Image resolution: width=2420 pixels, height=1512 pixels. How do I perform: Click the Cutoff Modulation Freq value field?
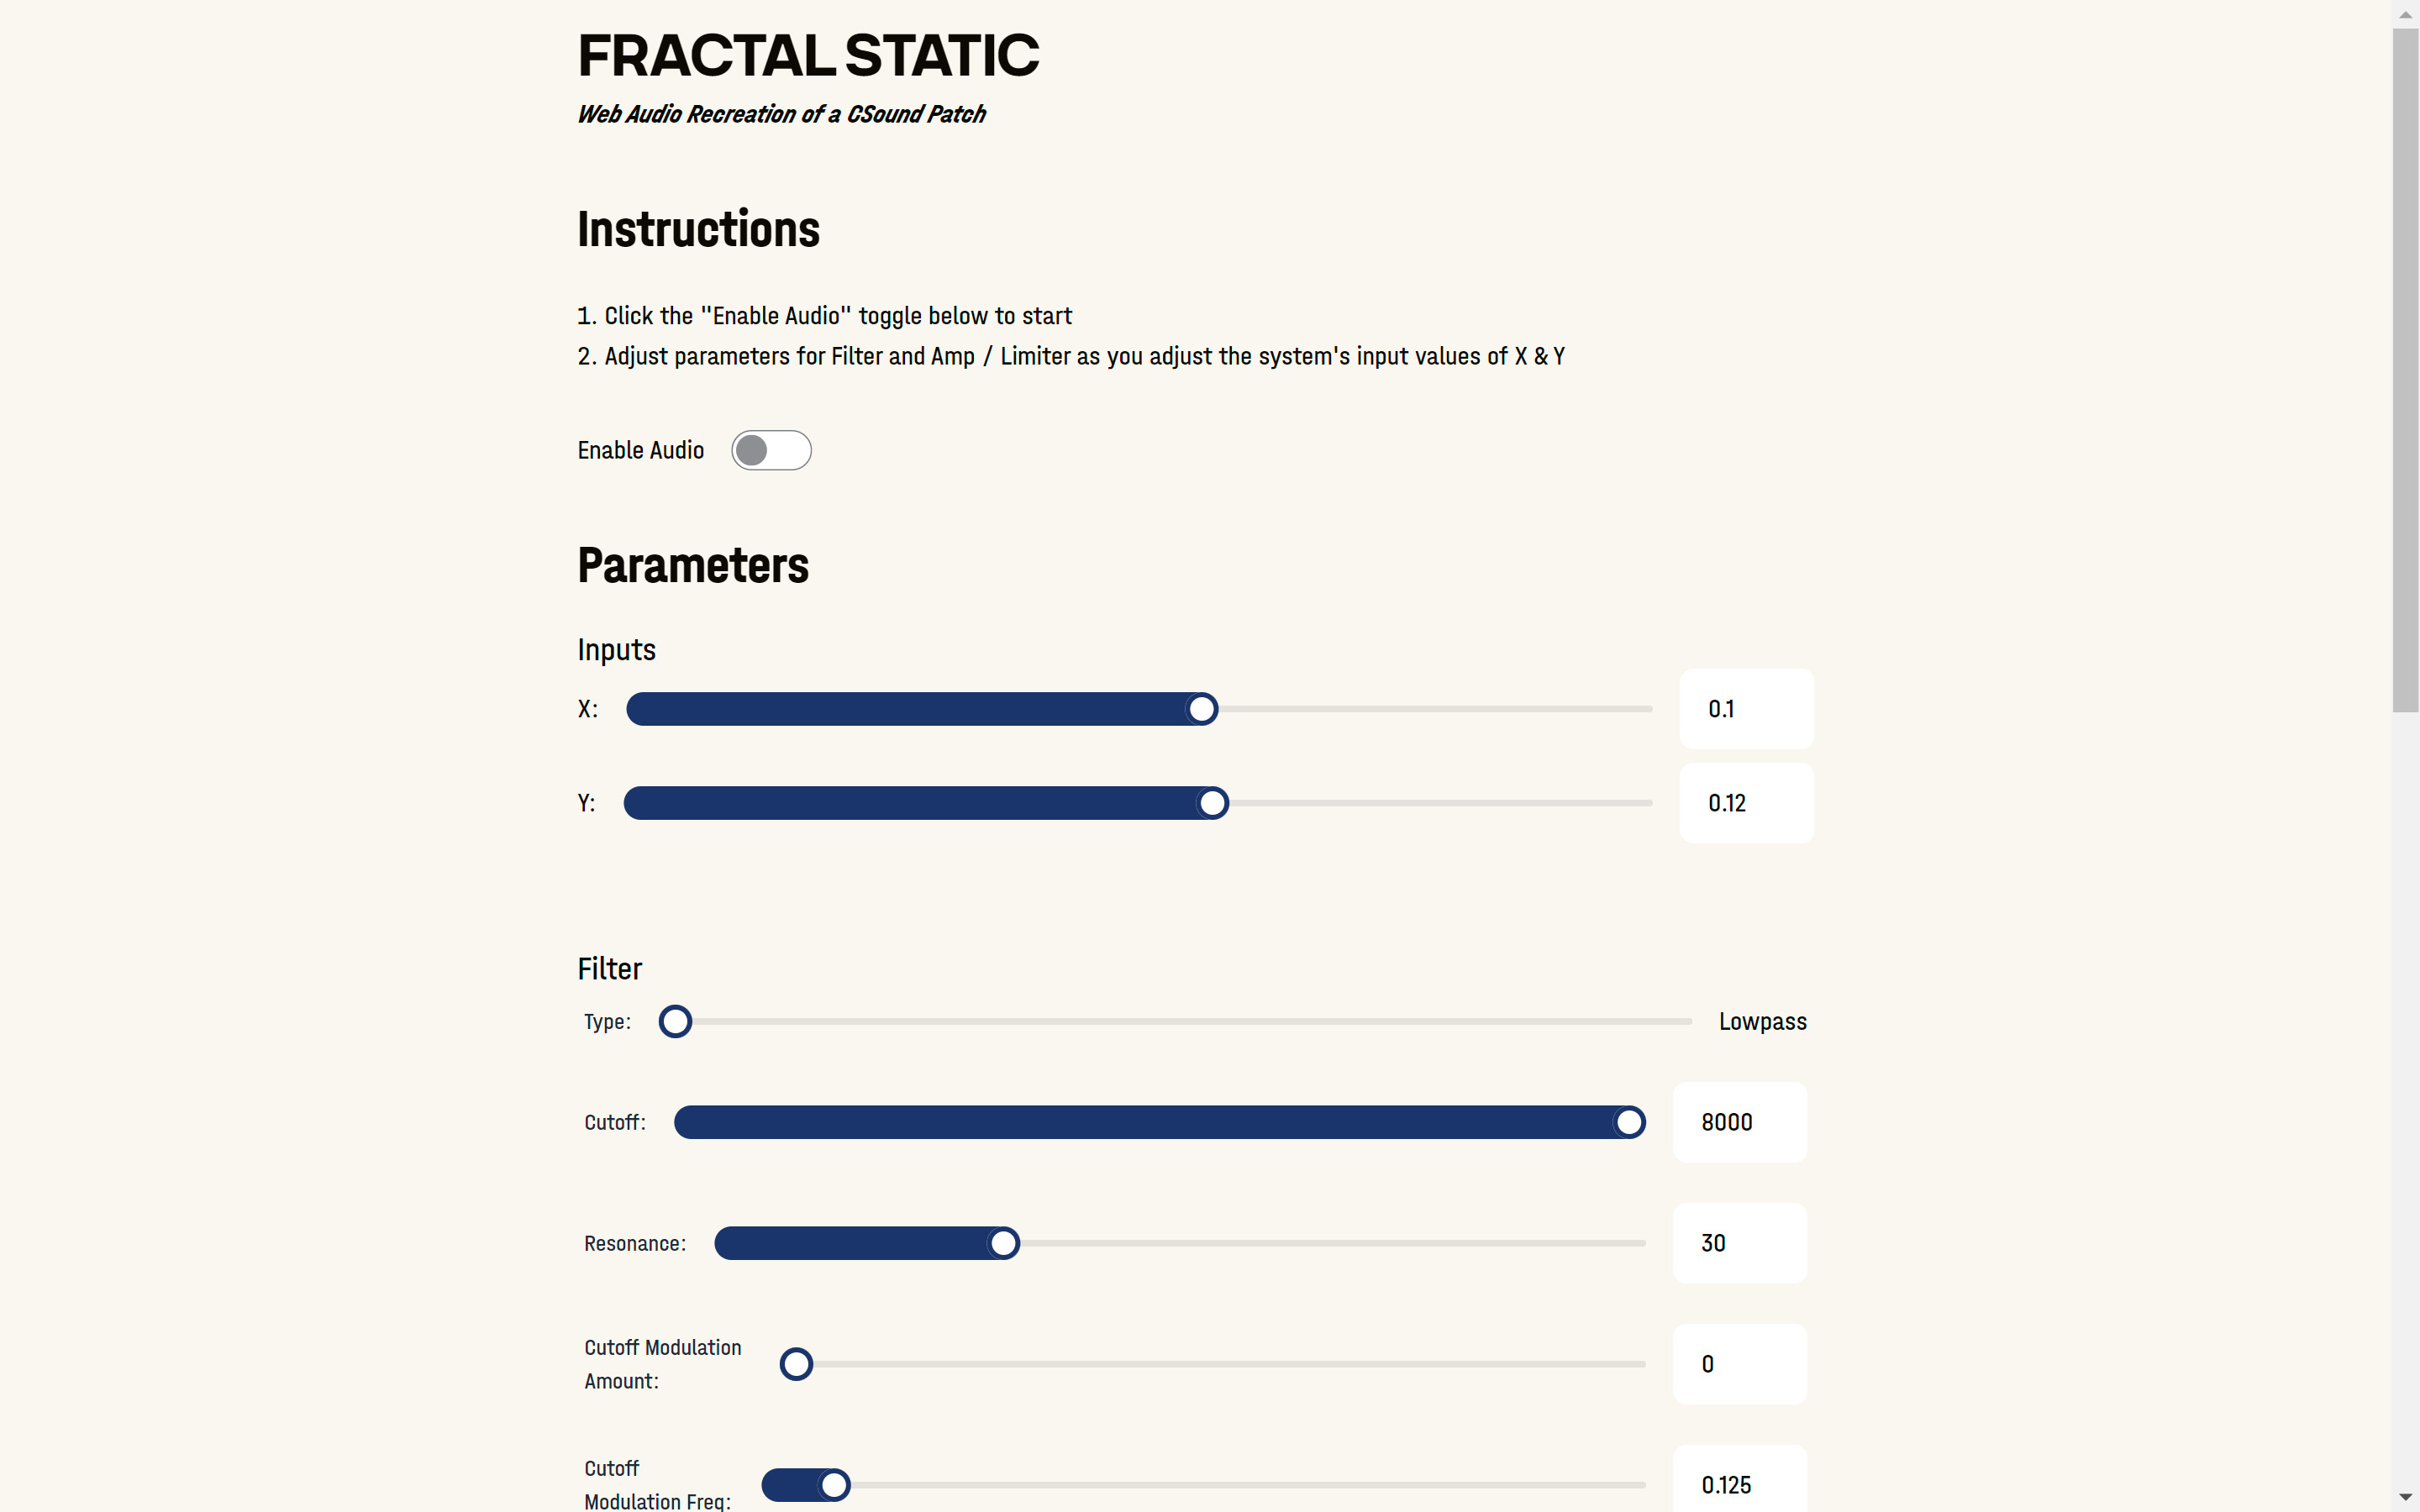click(1739, 1485)
